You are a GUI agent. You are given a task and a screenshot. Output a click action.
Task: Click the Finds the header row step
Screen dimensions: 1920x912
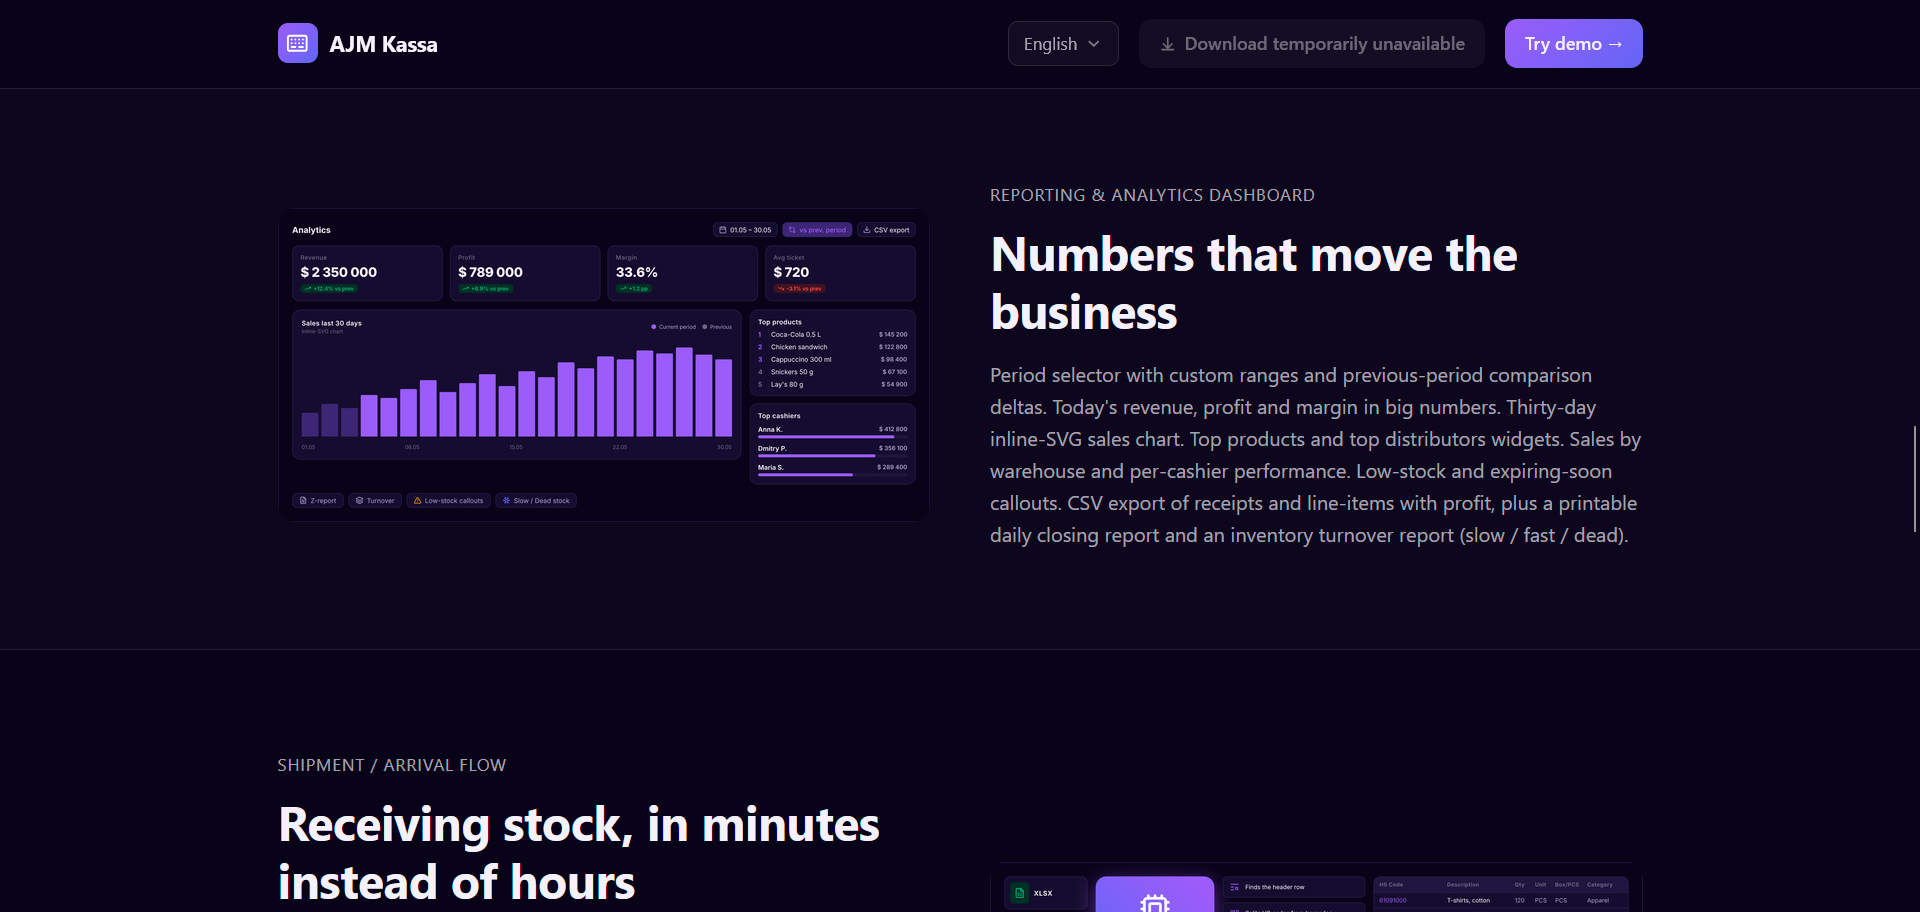pyautogui.click(x=1293, y=887)
